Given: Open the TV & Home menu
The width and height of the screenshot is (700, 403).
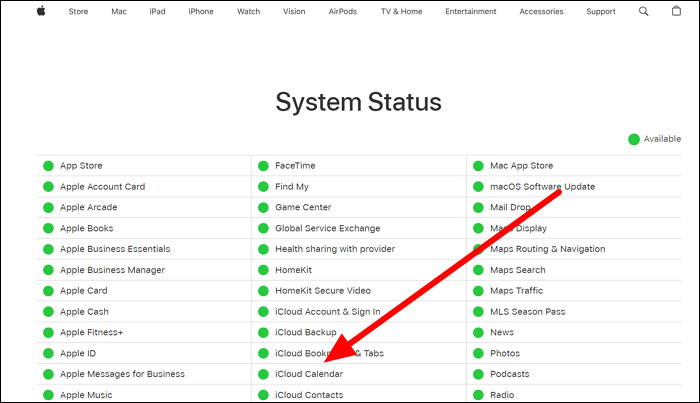Looking at the screenshot, I should (401, 12).
